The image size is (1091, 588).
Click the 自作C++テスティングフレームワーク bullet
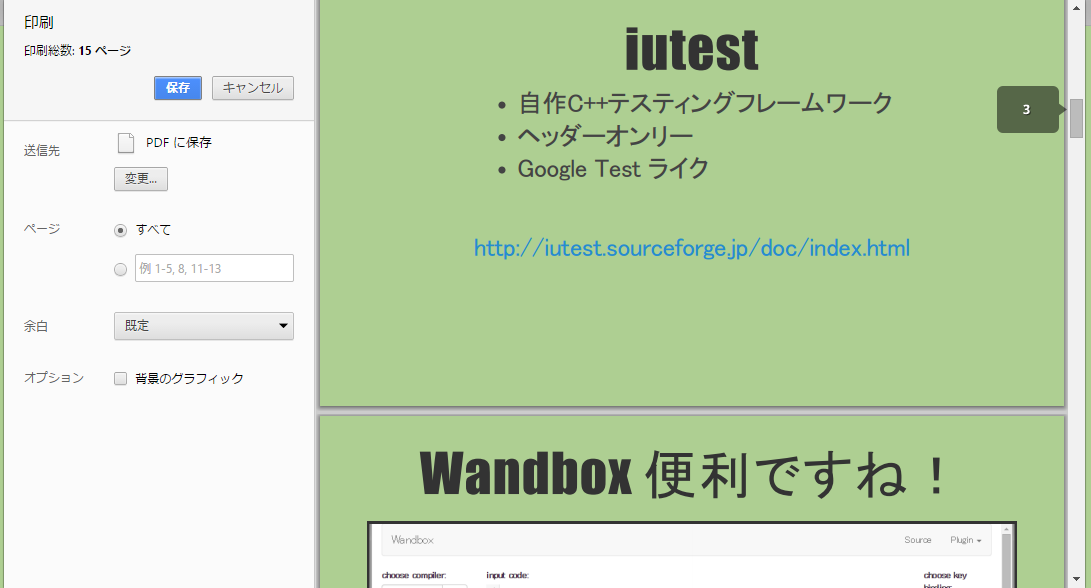pos(706,103)
